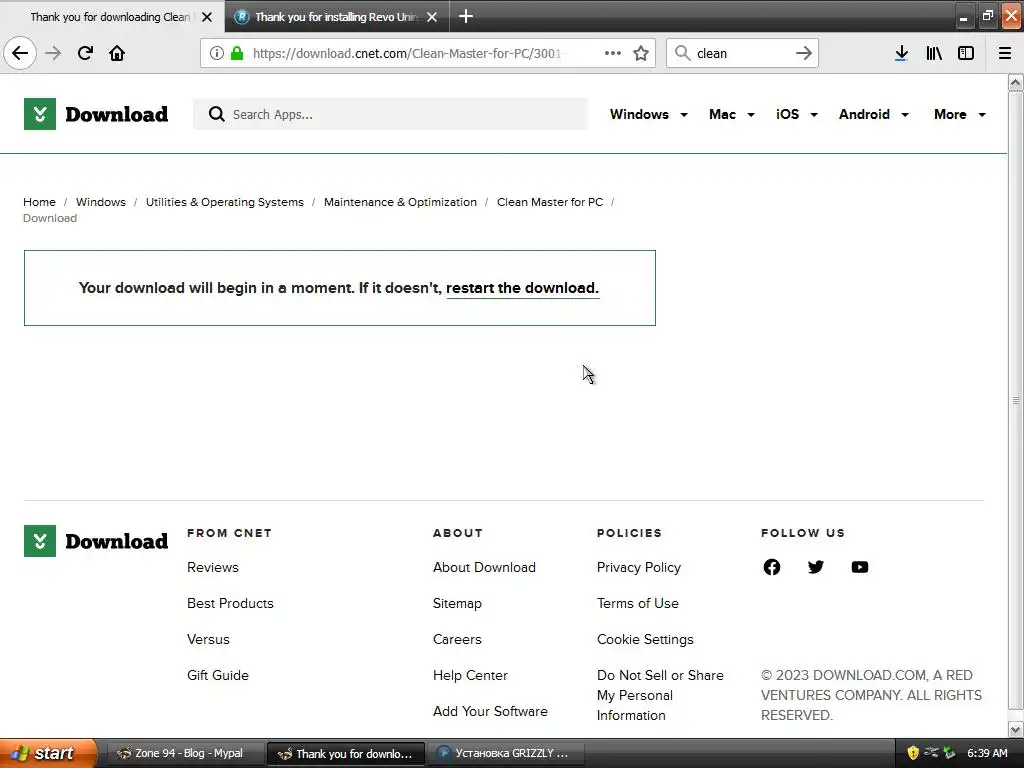The height and width of the screenshot is (768, 1024).
Task: Switch to 'Установка GRIZZLY' taskbar window
Action: pyautogui.click(x=505, y=753)
